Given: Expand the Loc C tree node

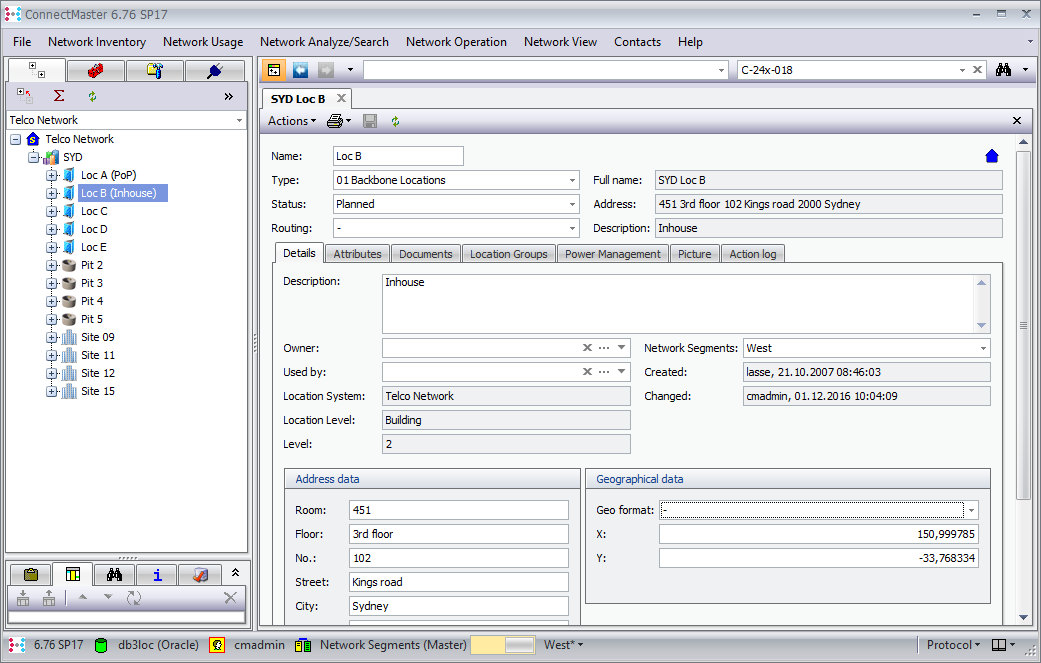Looking at the screenshot, I should [x=52, y=211].
